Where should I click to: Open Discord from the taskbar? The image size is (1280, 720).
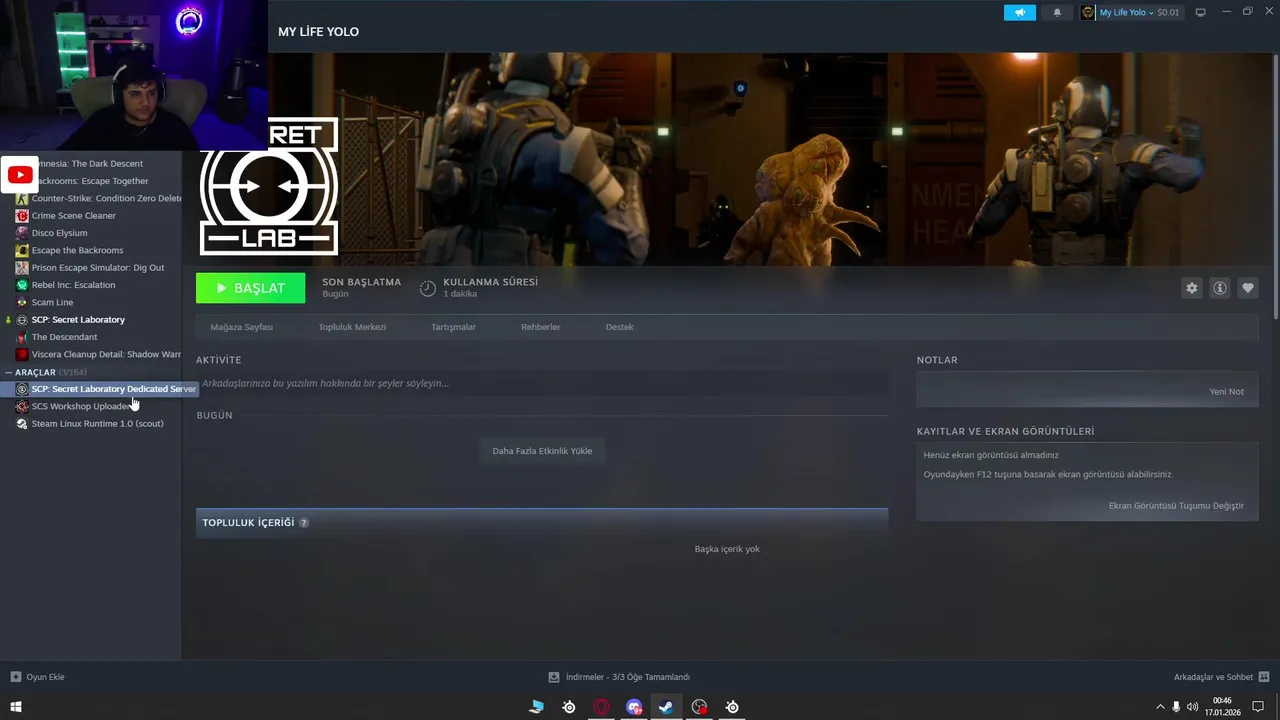[634, 707]
